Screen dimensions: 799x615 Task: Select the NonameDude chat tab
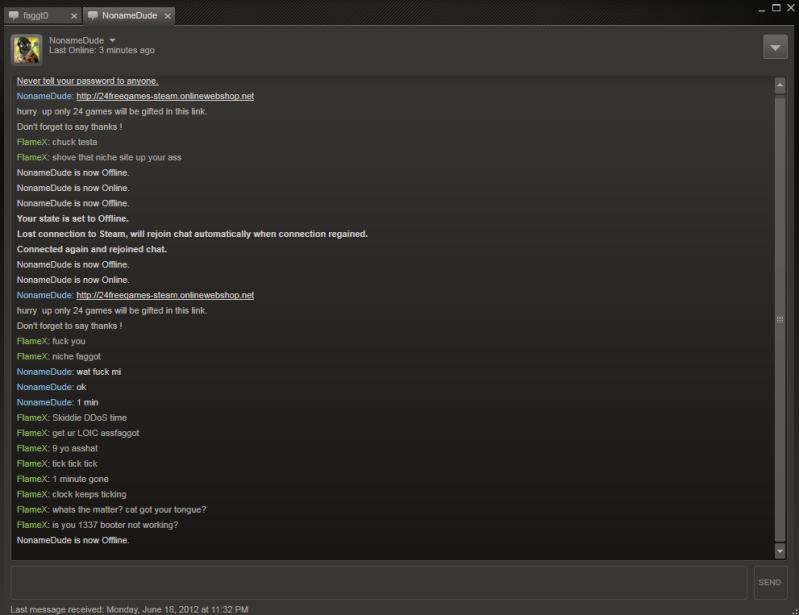pos(129,16)
